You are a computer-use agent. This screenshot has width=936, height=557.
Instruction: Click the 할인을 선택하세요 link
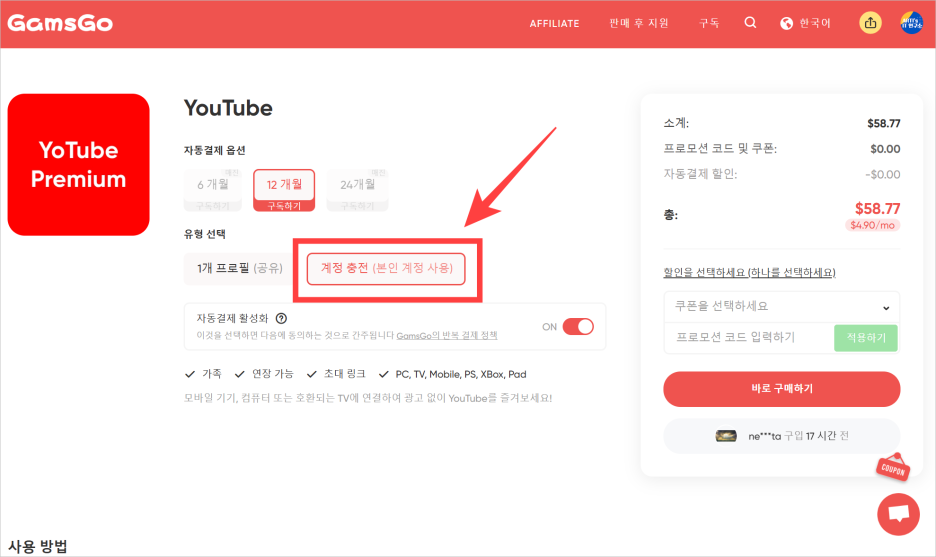pos(749,272)
